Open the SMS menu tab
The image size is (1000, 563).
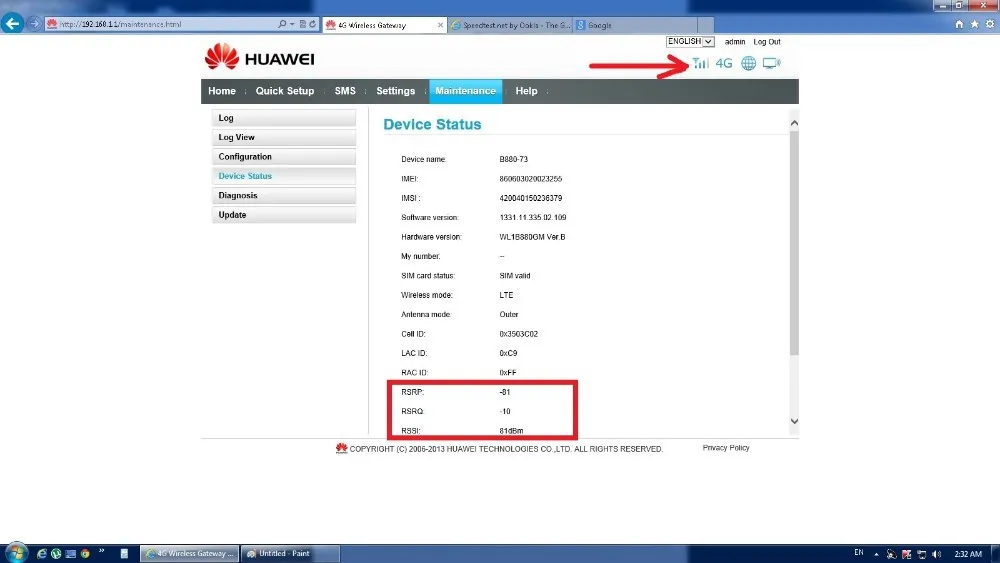click(x=345, y=91)
